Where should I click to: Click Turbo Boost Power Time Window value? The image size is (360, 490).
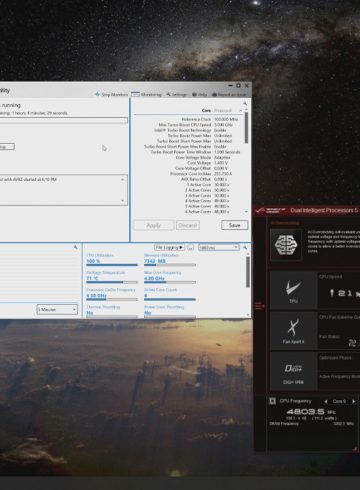(x=227, y=152)
